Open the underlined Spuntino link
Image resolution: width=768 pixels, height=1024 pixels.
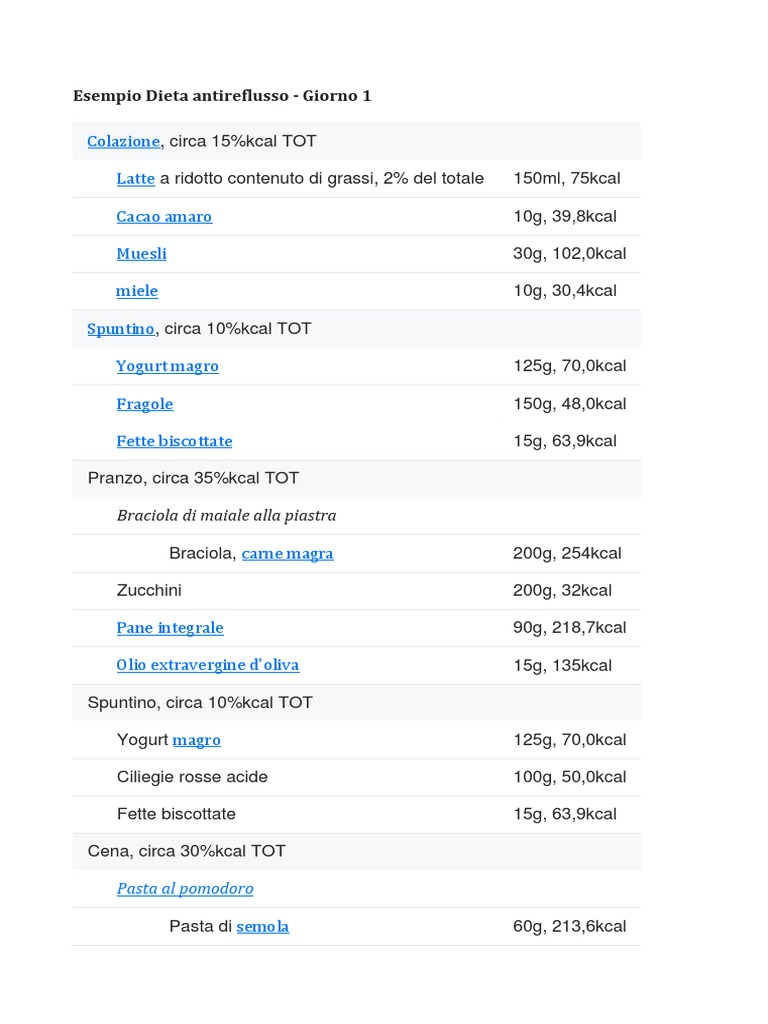(x=121, y=329)
